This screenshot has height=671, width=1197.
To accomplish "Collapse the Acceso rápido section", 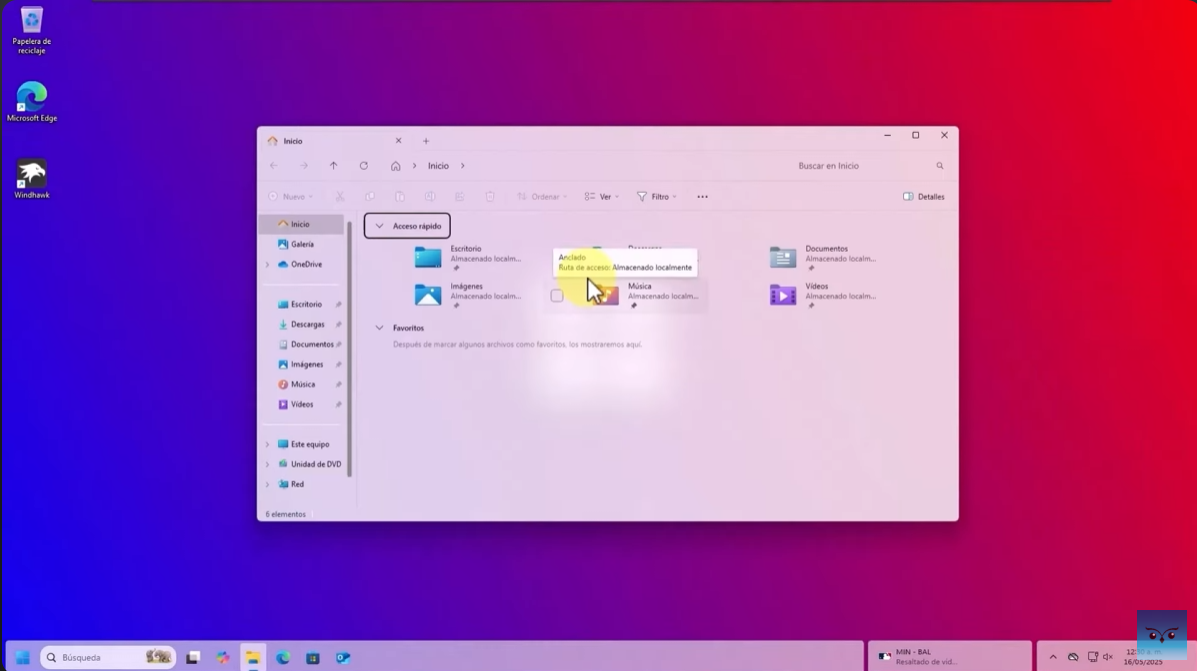I will [x=379, y=226].
